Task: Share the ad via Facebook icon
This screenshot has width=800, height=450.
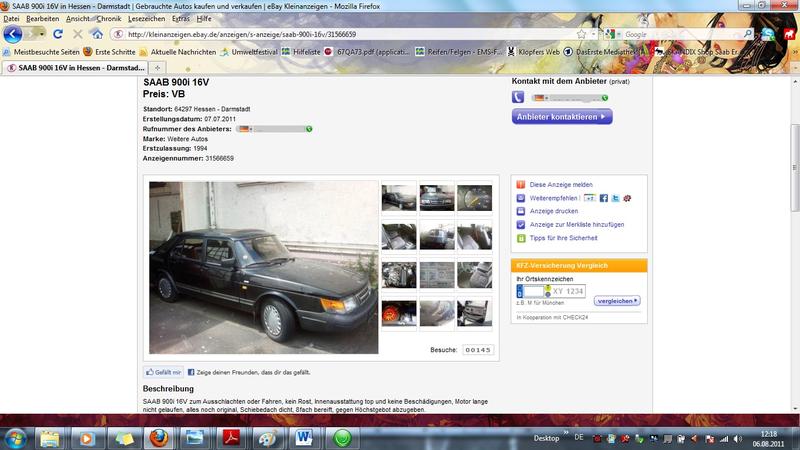Action: (x=604, y=198)
